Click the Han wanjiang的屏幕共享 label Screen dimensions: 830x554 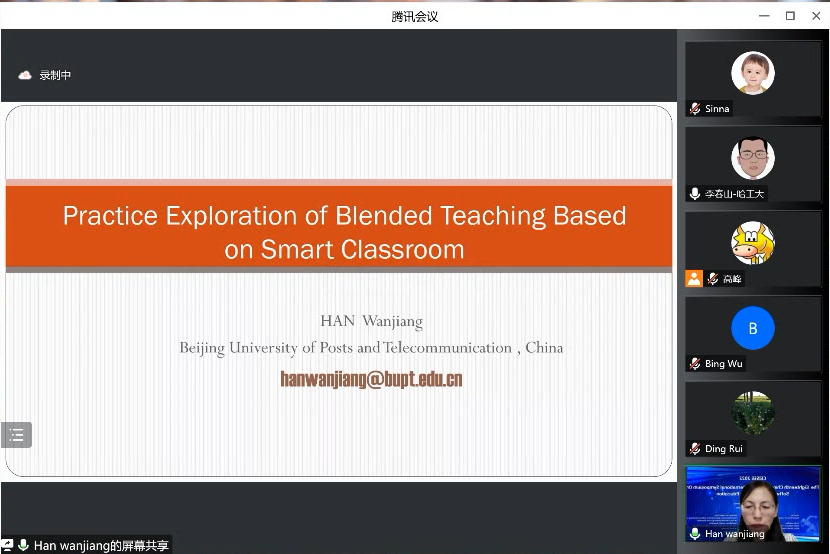[x=100, y=546]
